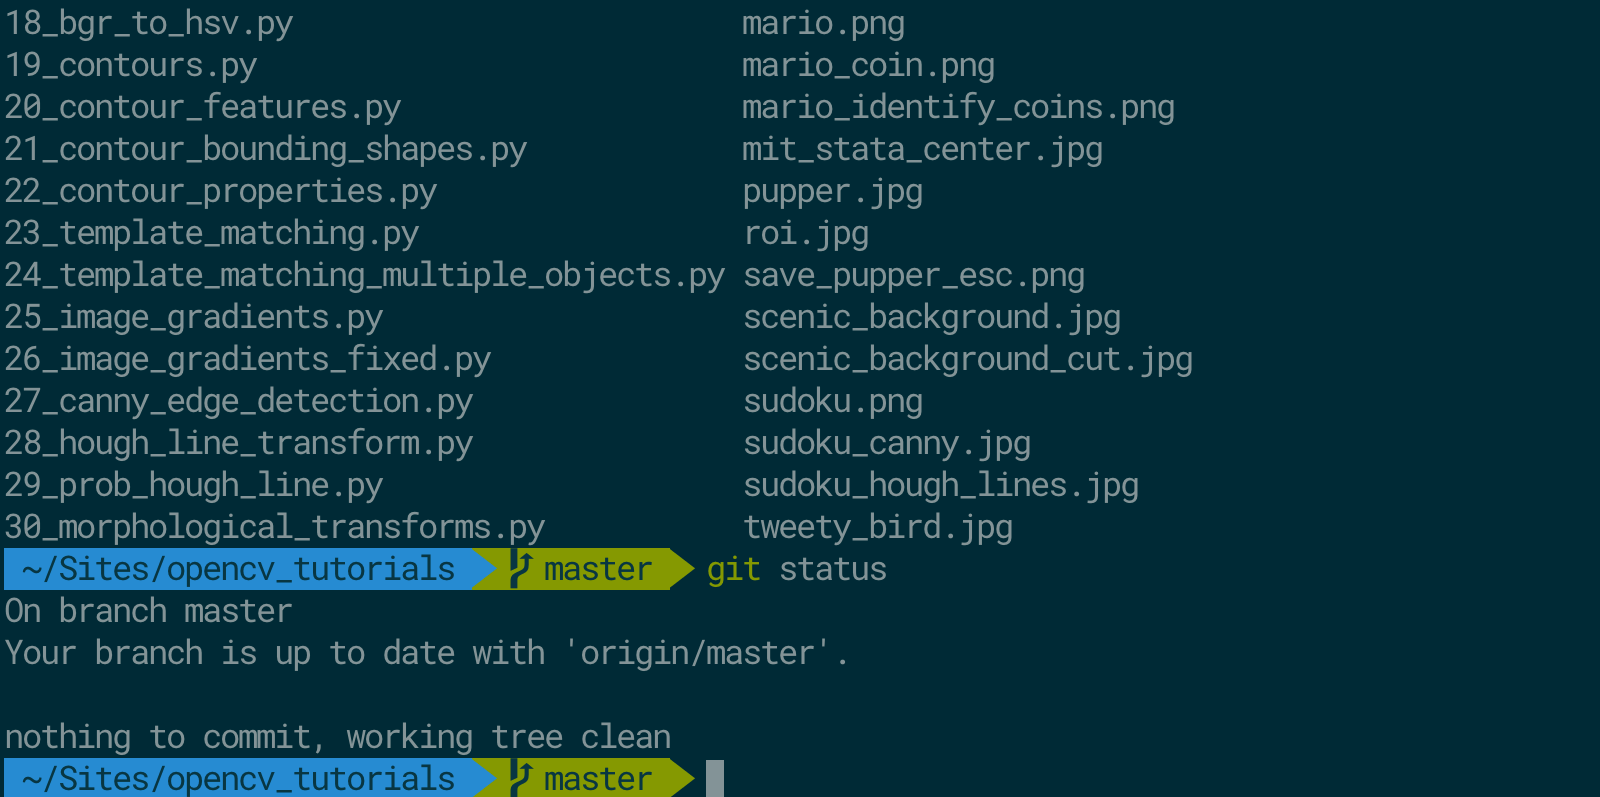Click the file name sudoku_hough_lines.jpg
Viewport: 1600px width, 797px height.
coord(941,485)
